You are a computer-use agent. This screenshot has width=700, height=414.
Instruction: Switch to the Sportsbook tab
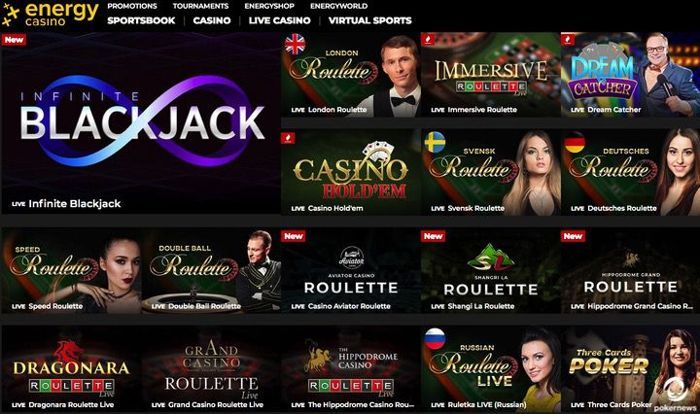(141, 21)
